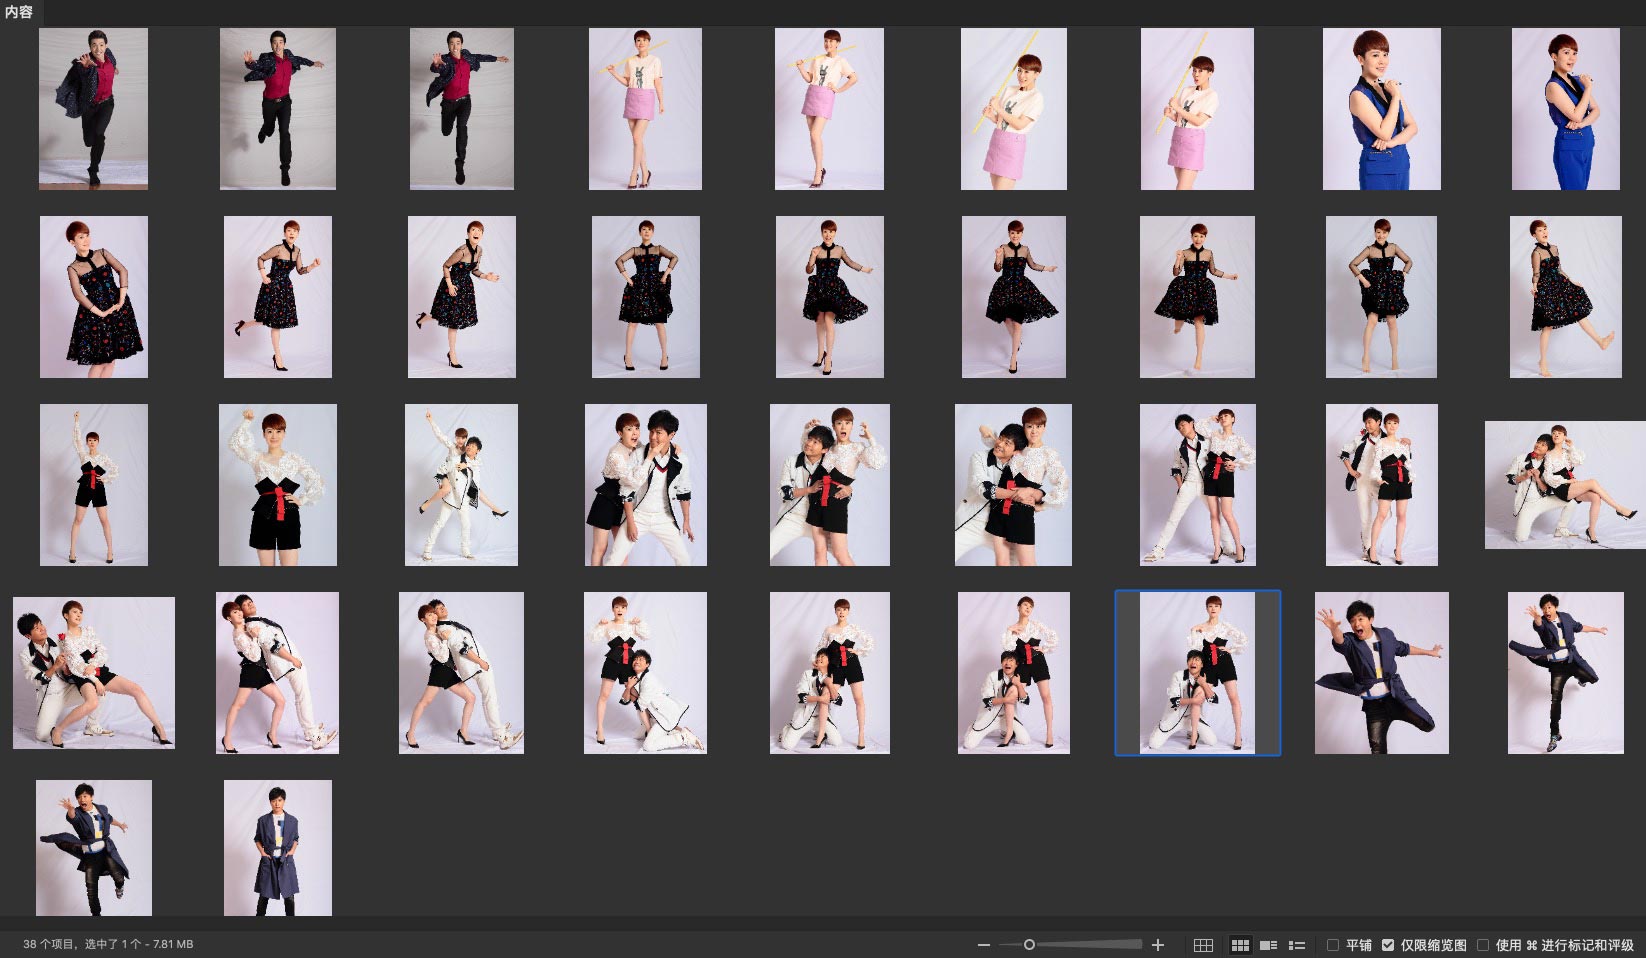This screenshot has height=958, width=1646.
Task: Select close-up woman in blue vest with microphone
Action: click(1381, 108)
